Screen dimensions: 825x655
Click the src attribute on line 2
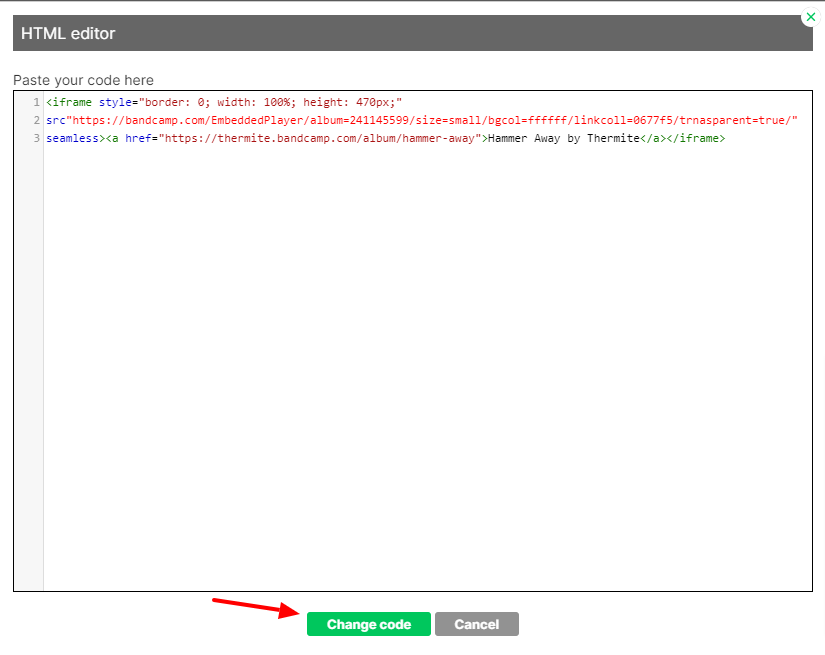[x=55, y=120]
